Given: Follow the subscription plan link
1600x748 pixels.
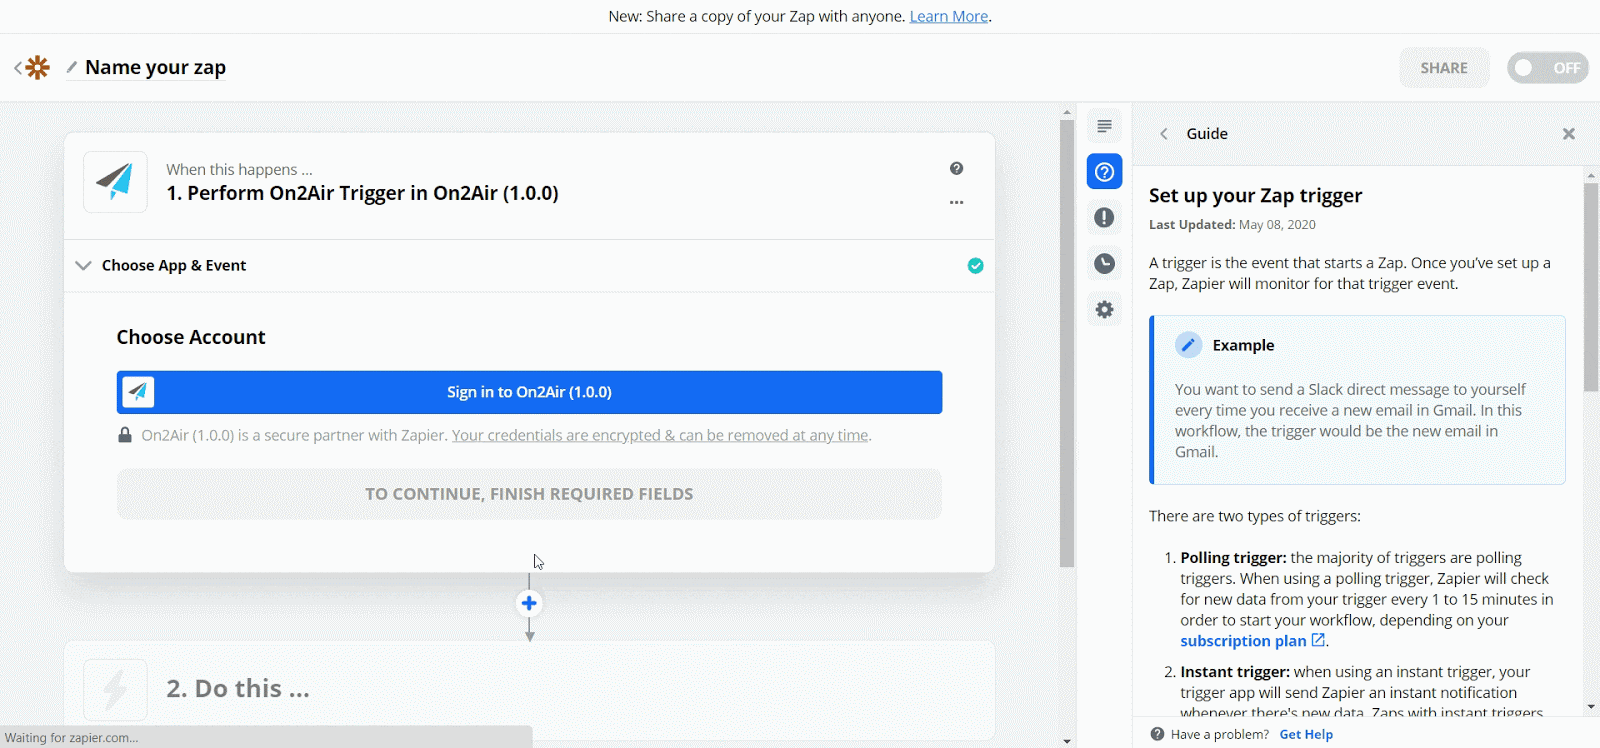Looking at the screenshot, I should [x=1243, y=641].
